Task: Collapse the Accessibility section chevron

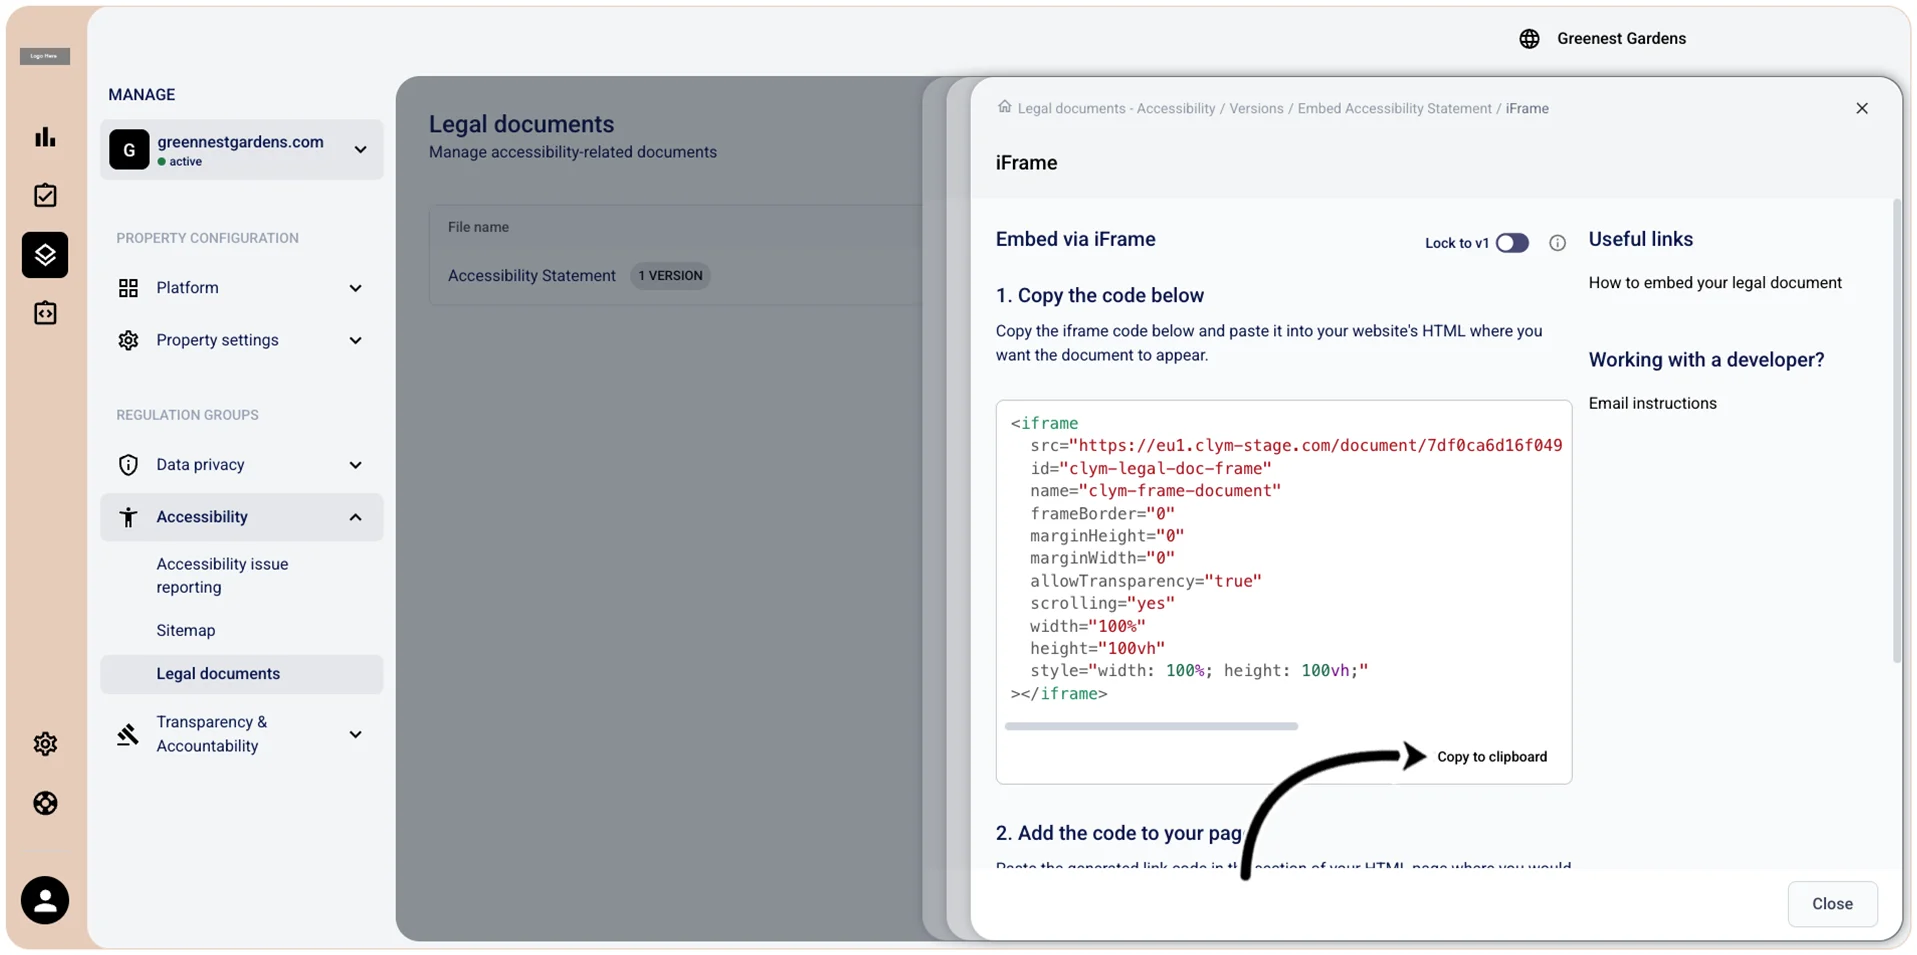Action: pyautogui.click(x=355, y=517)
